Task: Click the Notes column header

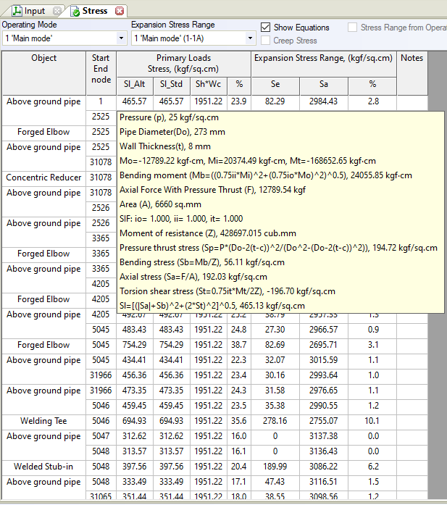Action: [412, 73]
